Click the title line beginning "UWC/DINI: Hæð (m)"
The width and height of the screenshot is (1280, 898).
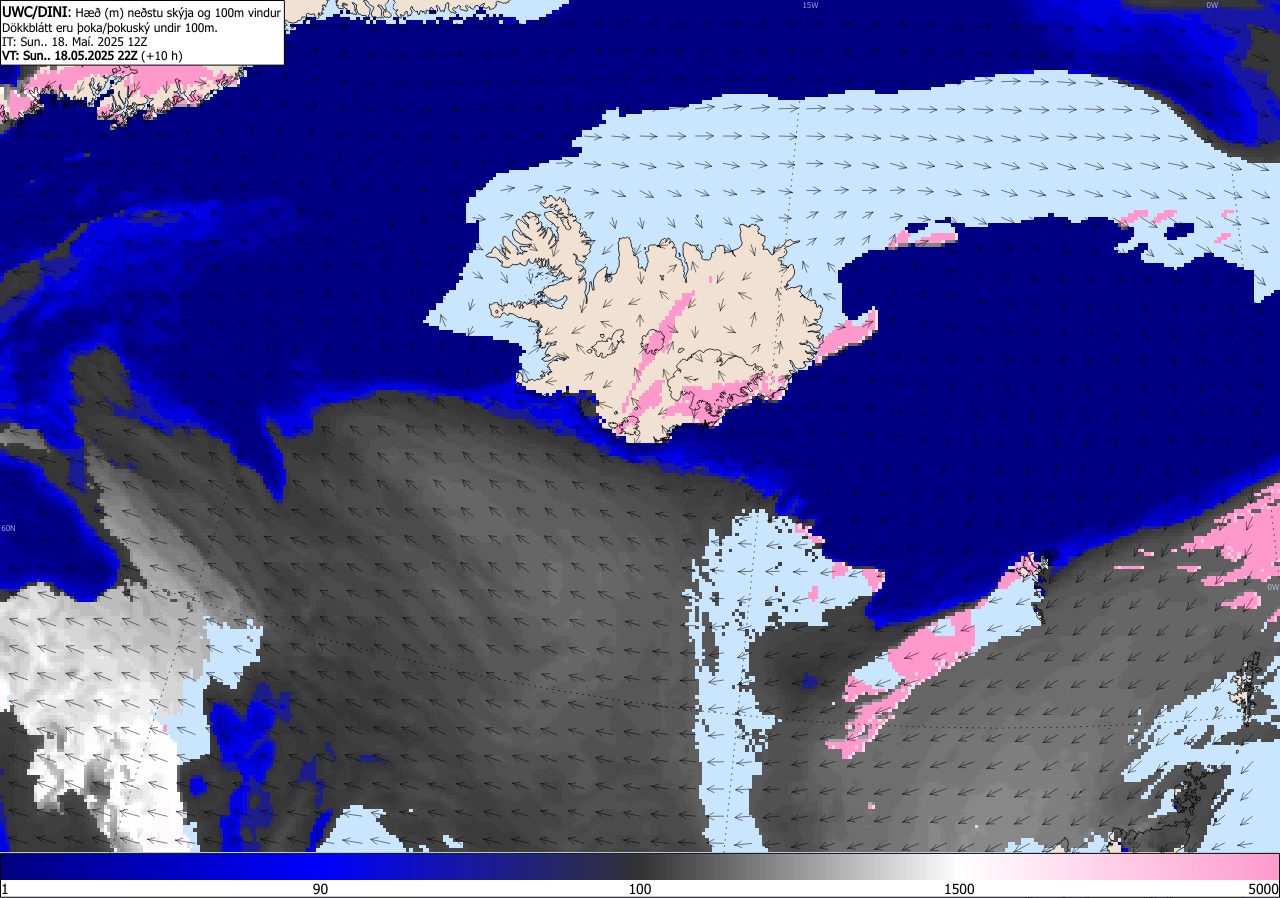(142, 11)
